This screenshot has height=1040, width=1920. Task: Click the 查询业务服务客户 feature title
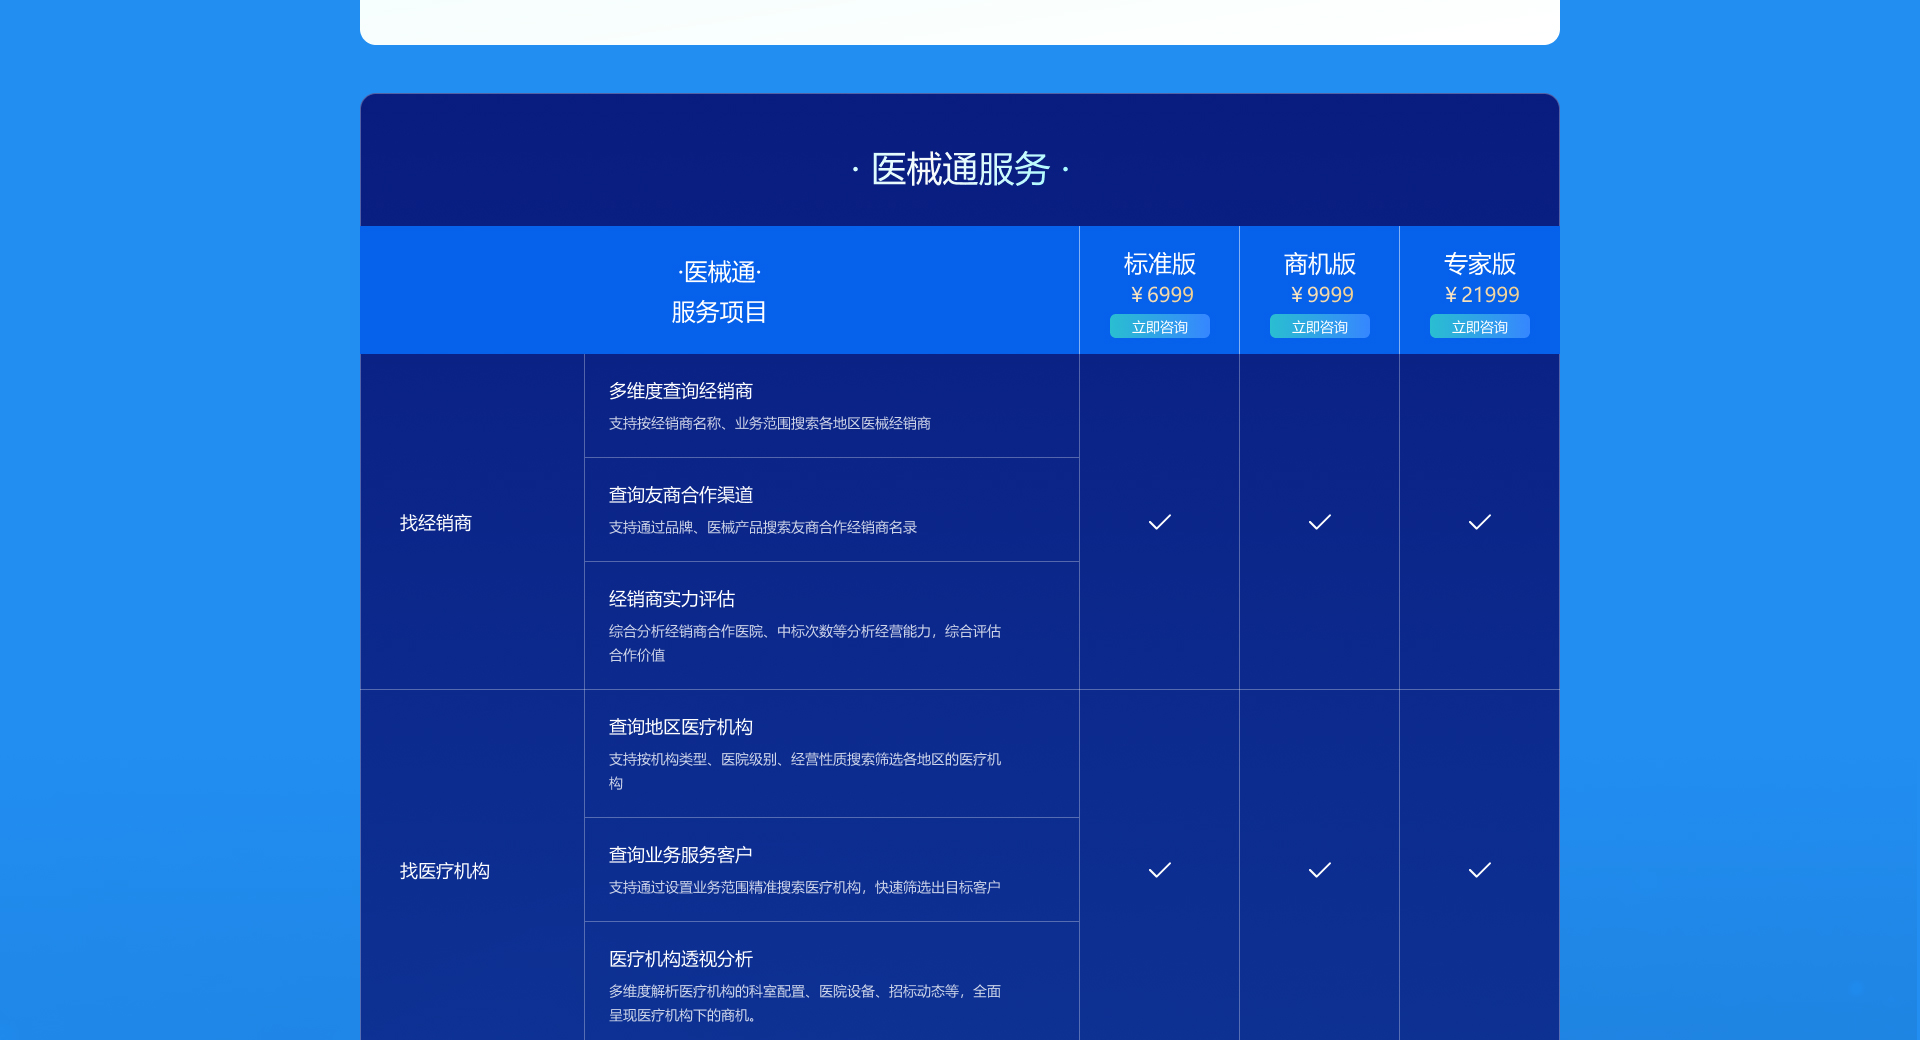[x=680, y=855]
